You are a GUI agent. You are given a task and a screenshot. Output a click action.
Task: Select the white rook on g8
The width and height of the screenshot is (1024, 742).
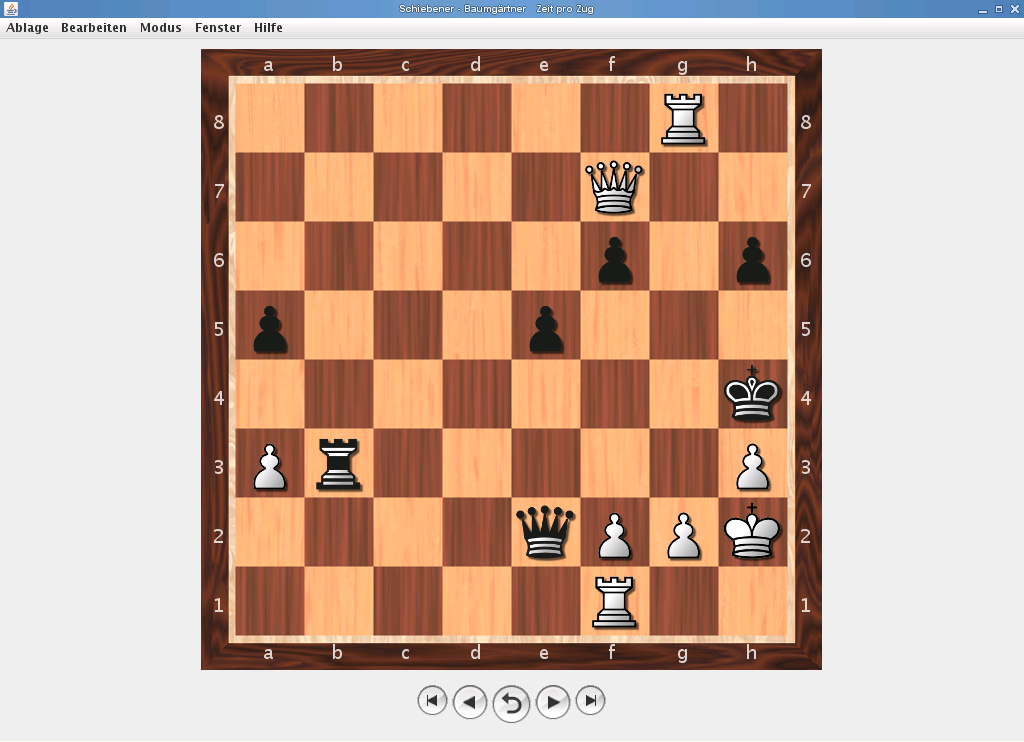click(x=683, y=120)
